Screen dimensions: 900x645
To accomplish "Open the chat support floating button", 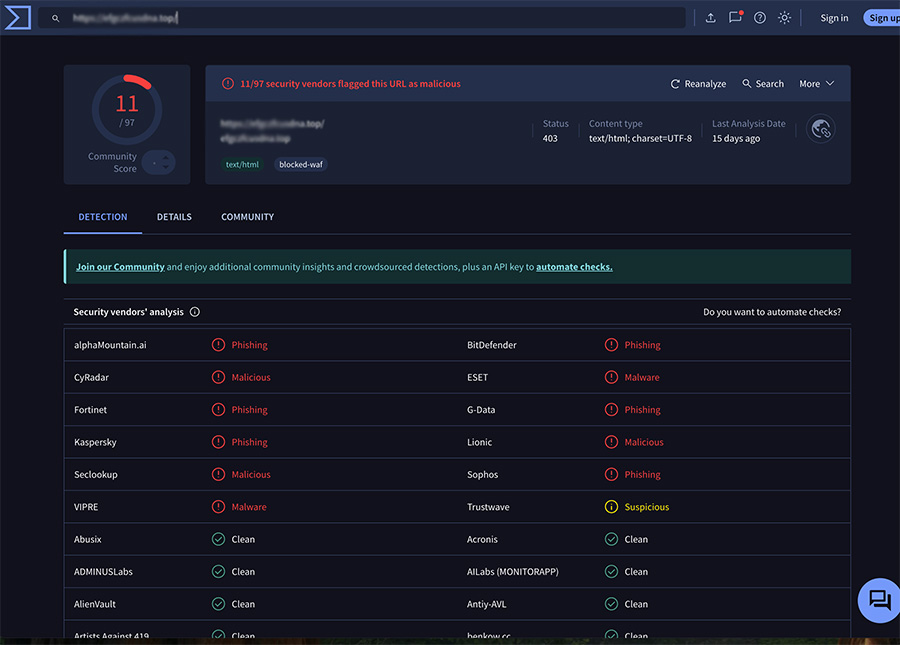I will [879, 600].
